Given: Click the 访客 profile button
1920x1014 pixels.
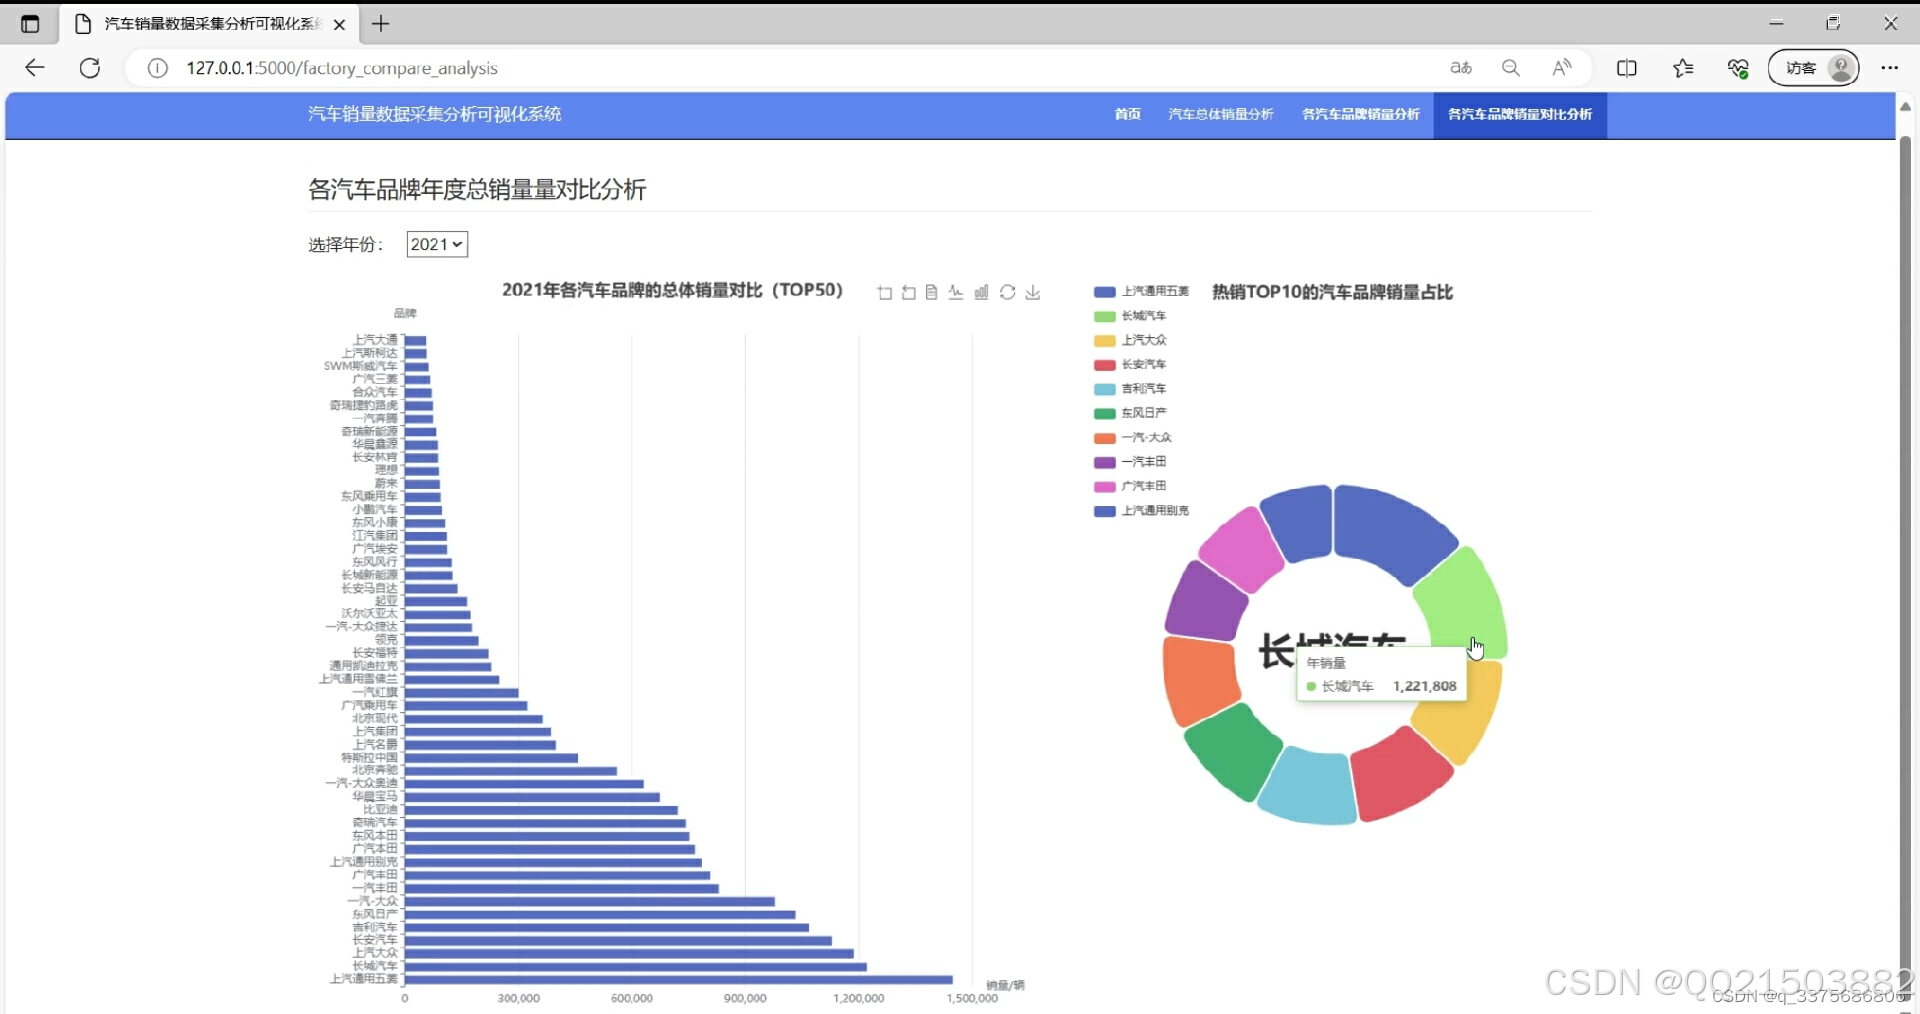Looking at the screenshot, I should [x=1814, y=67].
